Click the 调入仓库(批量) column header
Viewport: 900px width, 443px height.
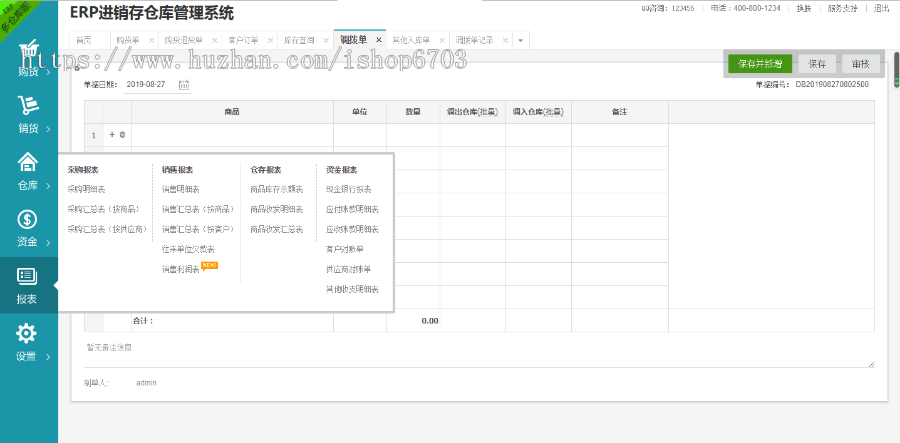[538, 112]
